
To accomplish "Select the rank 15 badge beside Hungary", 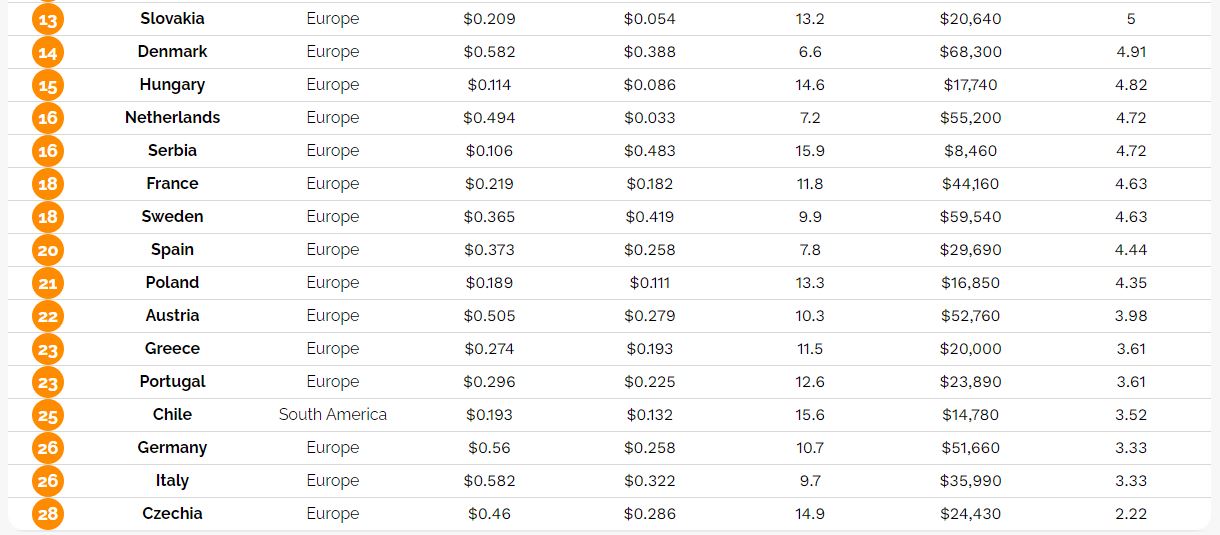I will click(x=47, y=86).
